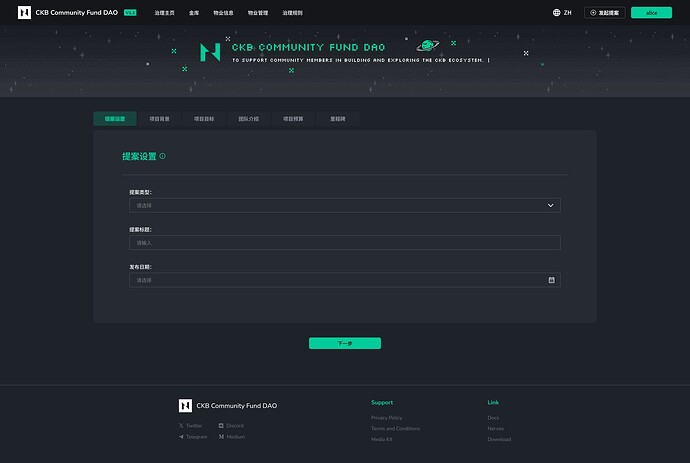Open the 金库 menu item

(x=194, y=13)
